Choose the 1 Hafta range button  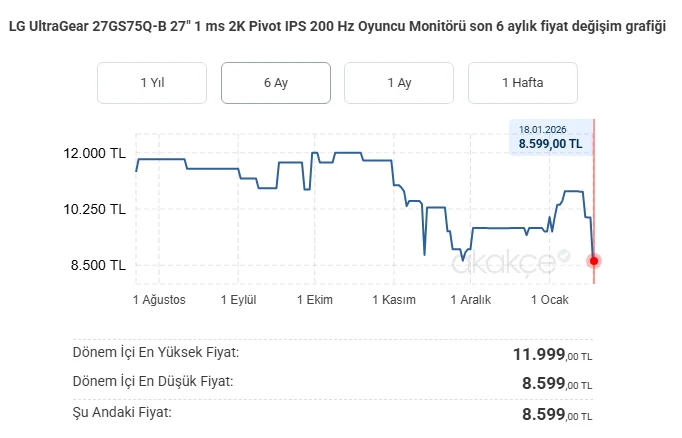pyautogui.click(x=523, y=83)
